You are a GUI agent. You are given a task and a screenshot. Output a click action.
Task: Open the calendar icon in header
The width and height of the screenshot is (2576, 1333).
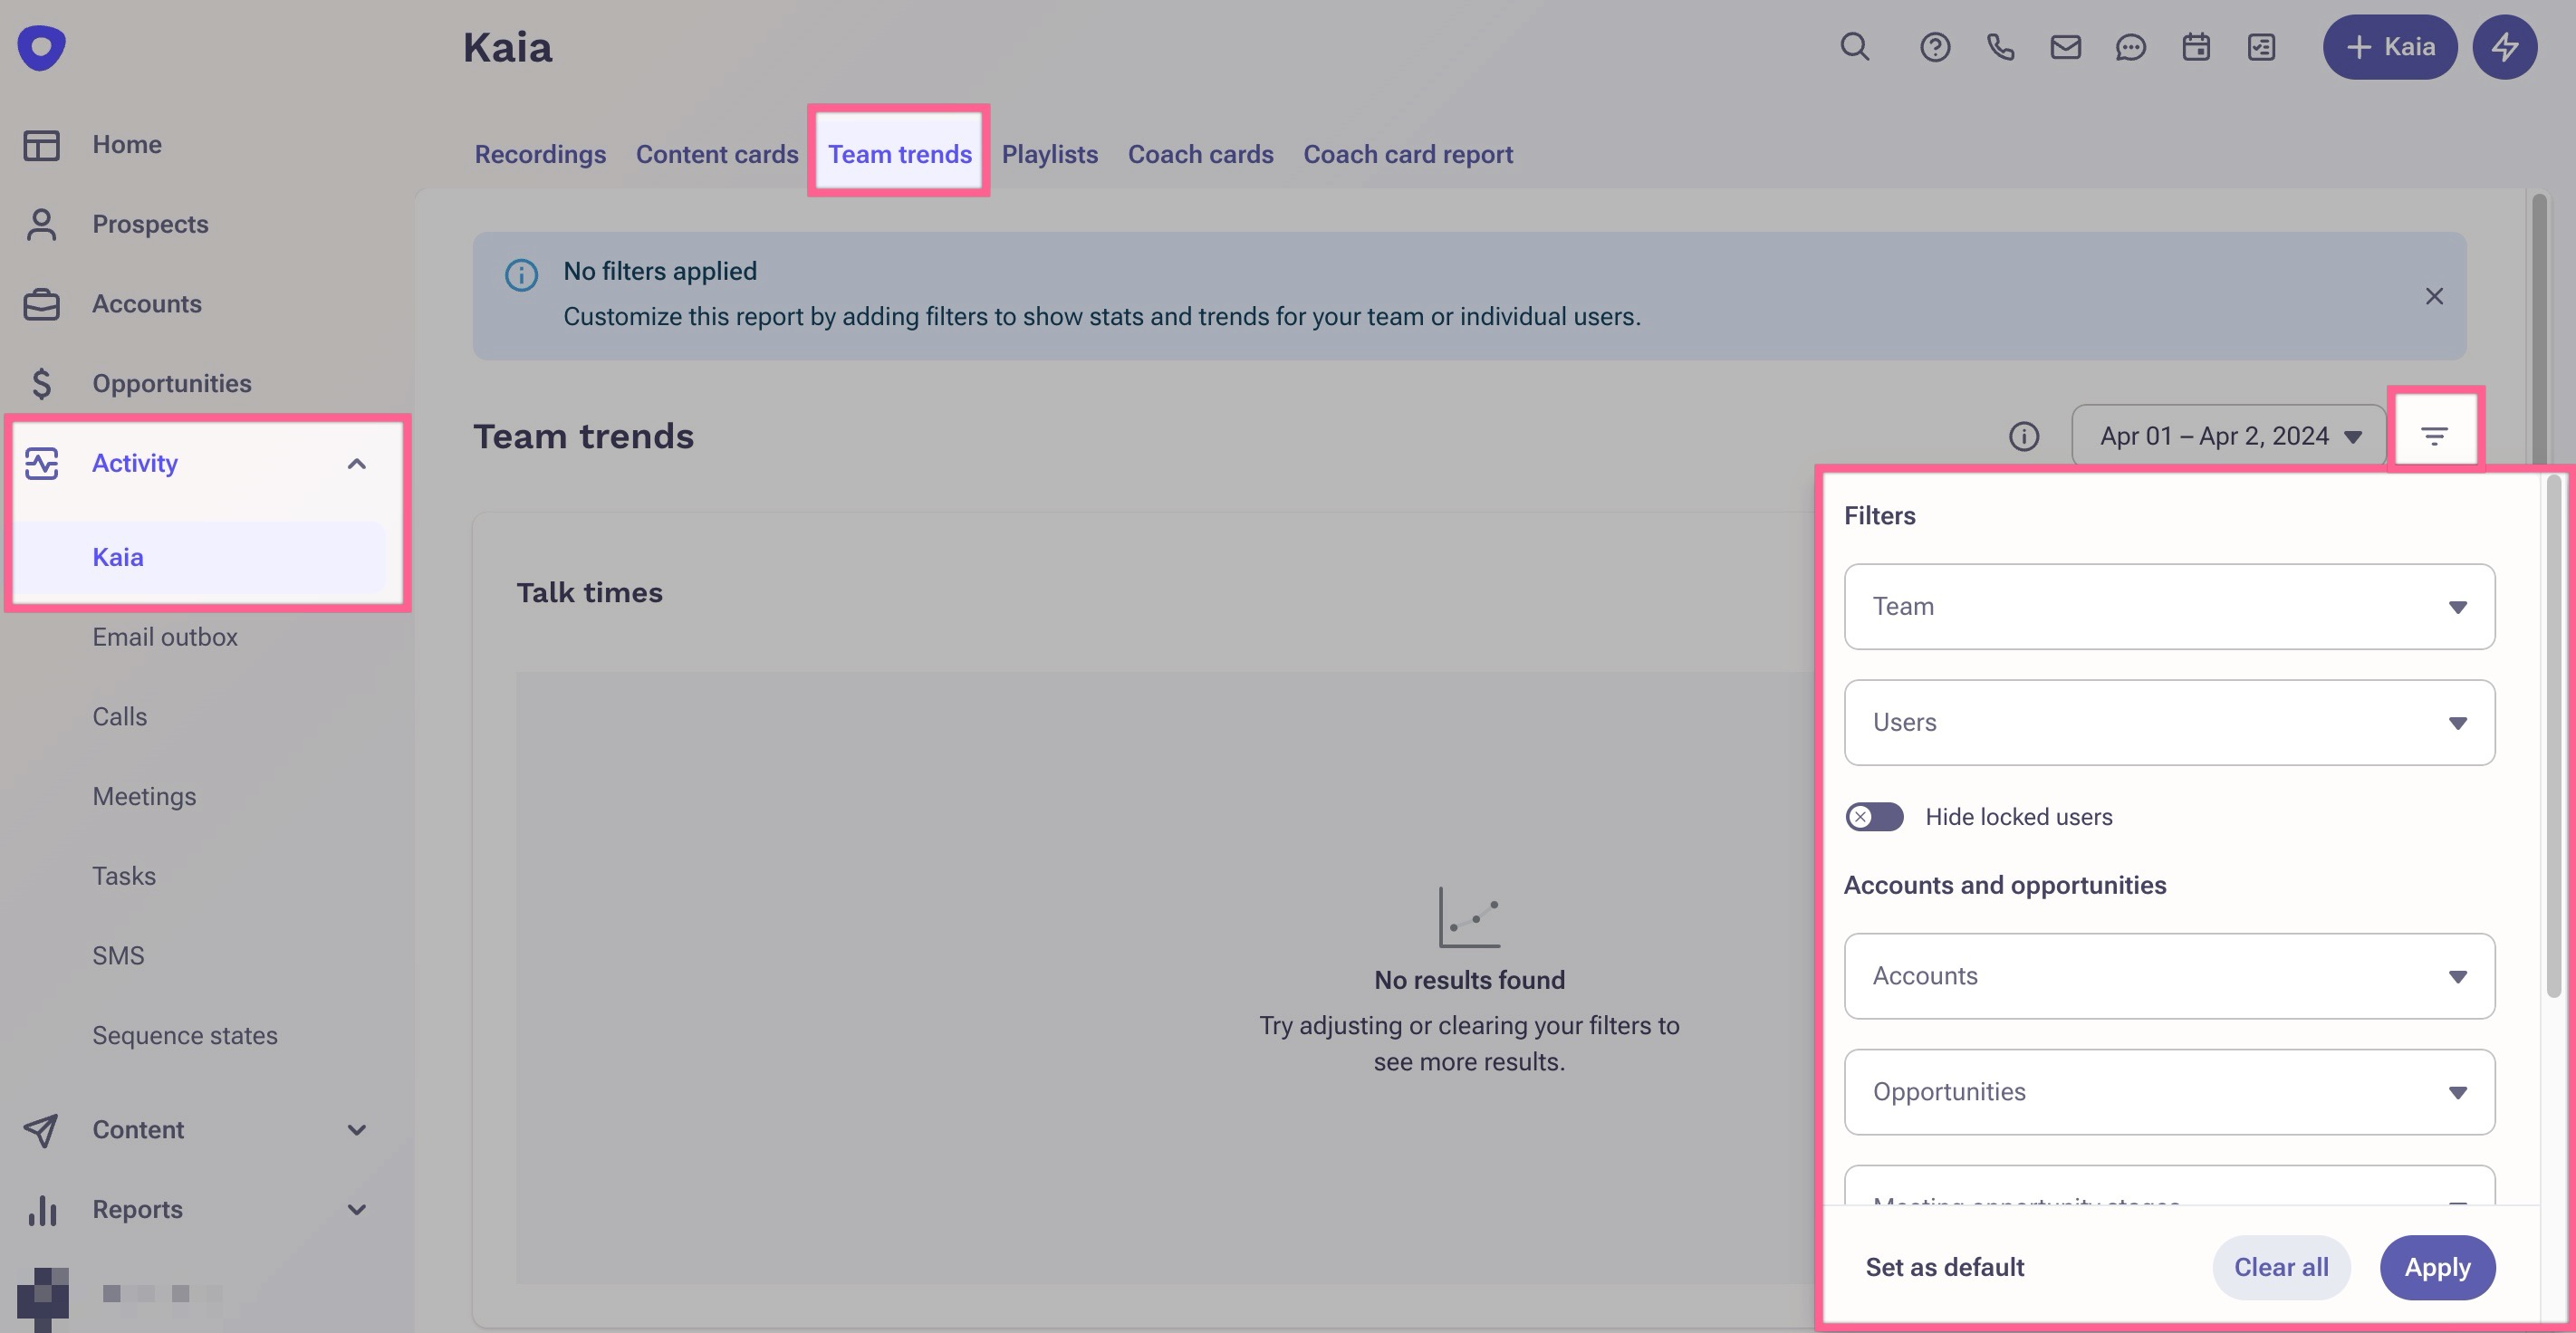click(2196, 47)
